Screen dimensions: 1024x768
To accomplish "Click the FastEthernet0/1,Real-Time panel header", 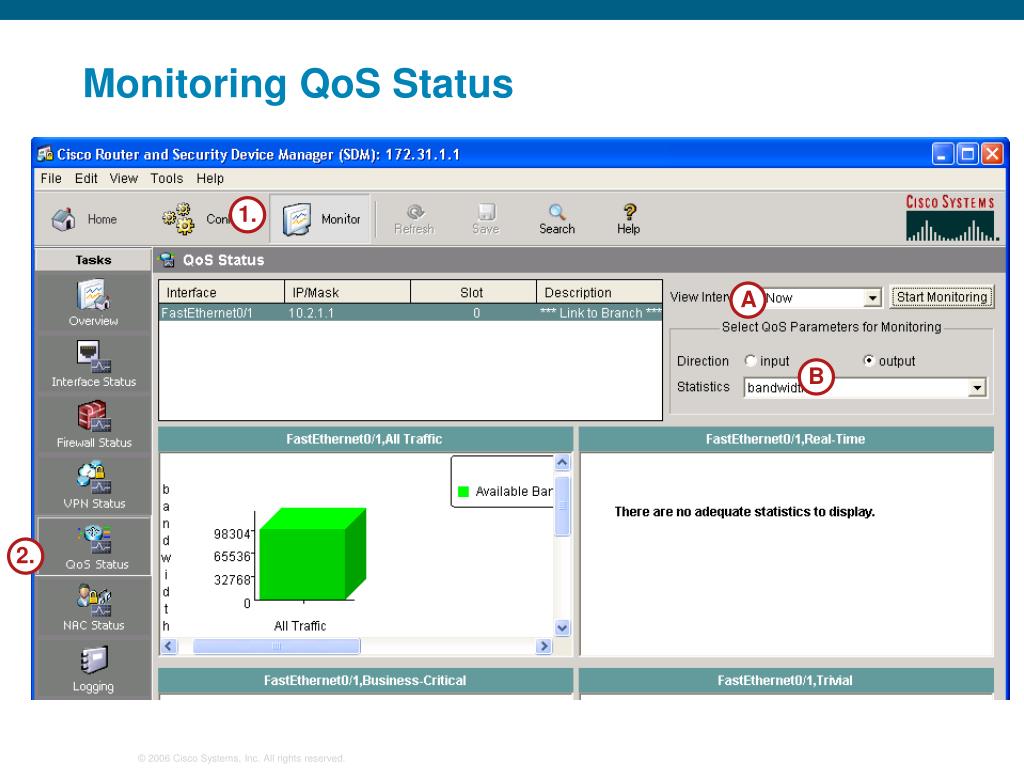I will pos(786,439).
